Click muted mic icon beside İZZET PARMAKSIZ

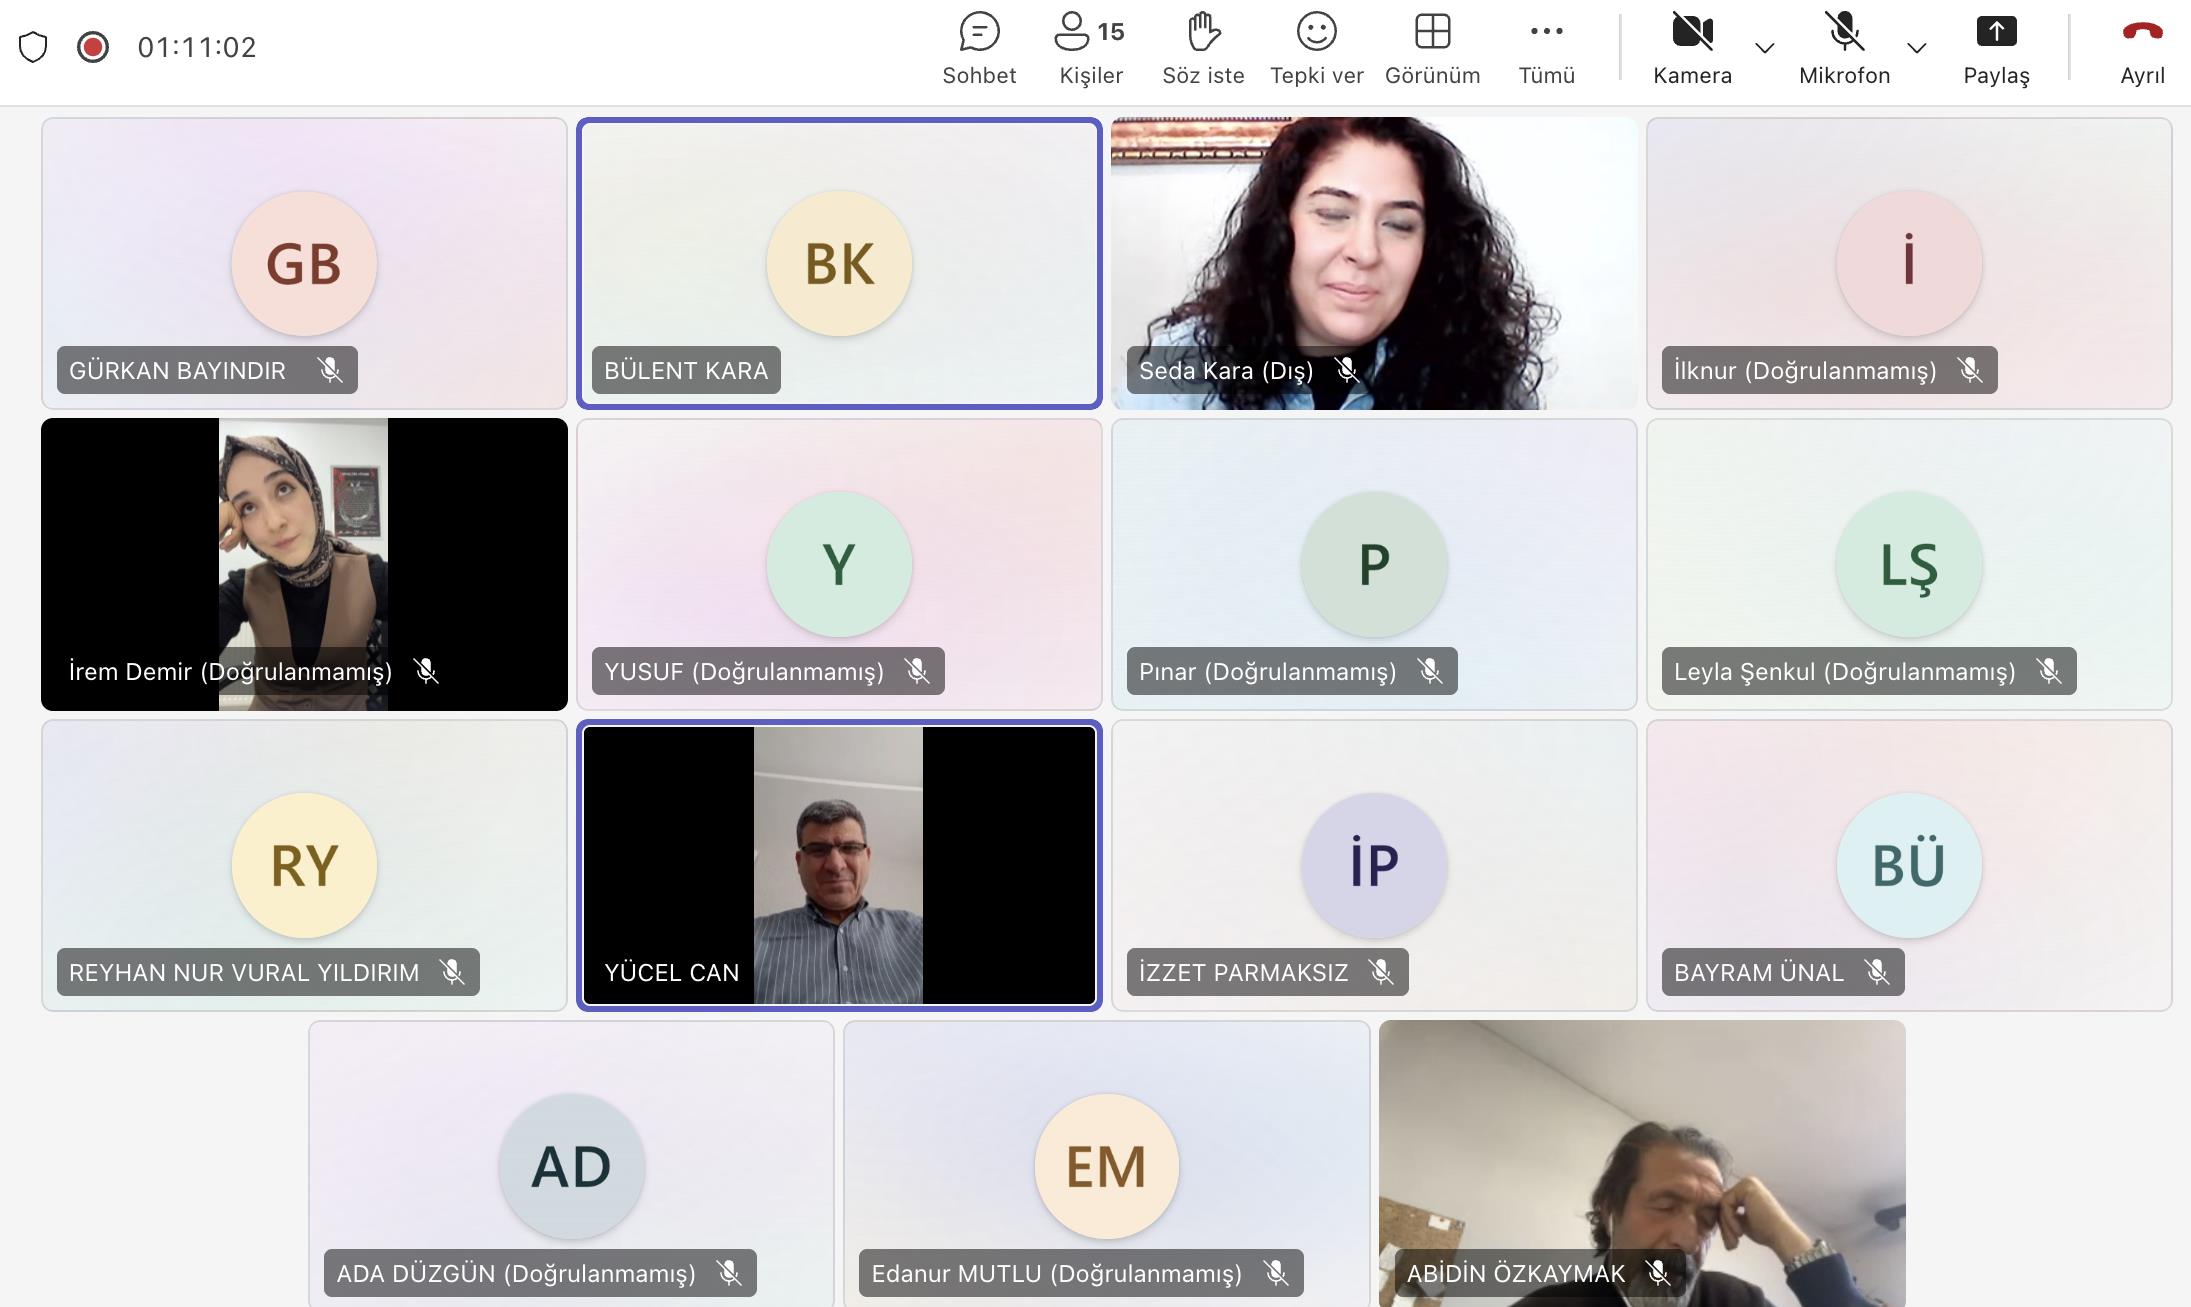pyautogui.click(x=1381, y=972)
